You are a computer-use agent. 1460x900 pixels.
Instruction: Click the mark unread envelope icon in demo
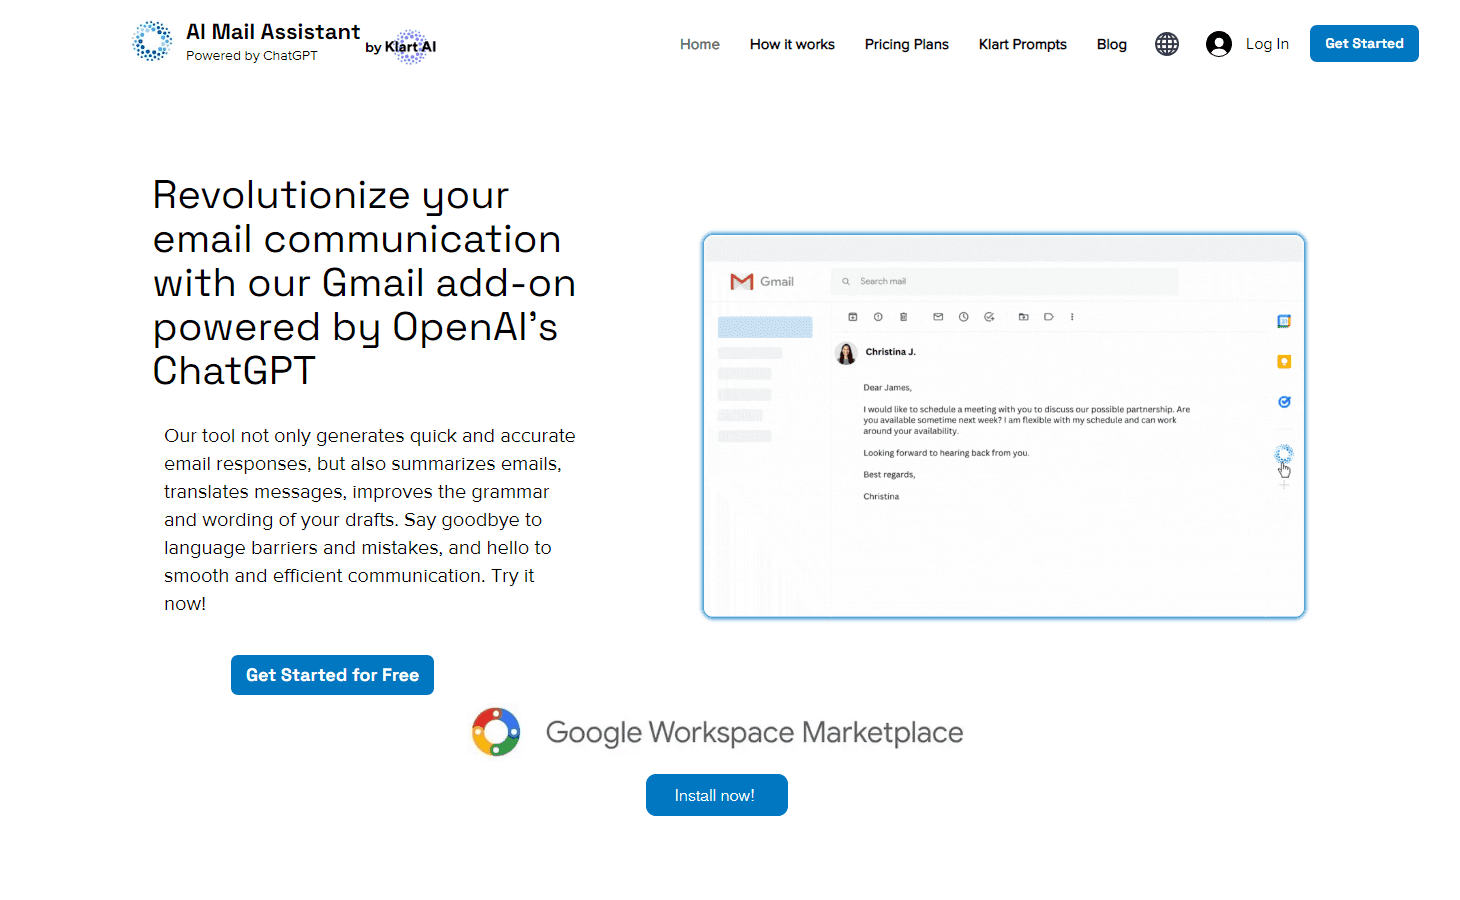[938, 317]
